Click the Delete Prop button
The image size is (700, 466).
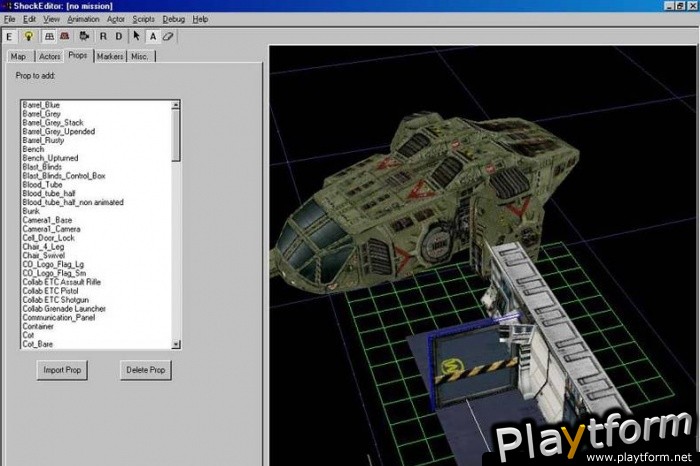click(146, 370)
